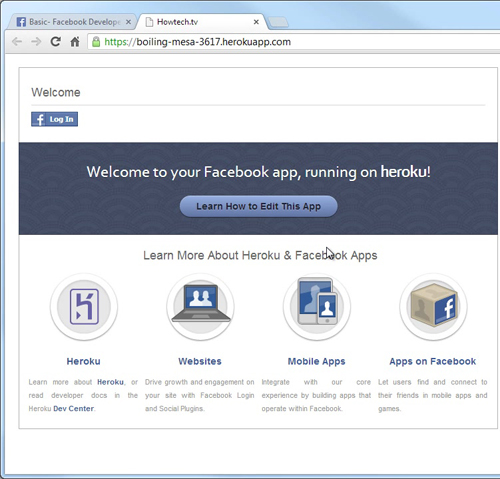Screen dimensions: 500x479
Task: Click the Welcome heading text
Action: 56,92
